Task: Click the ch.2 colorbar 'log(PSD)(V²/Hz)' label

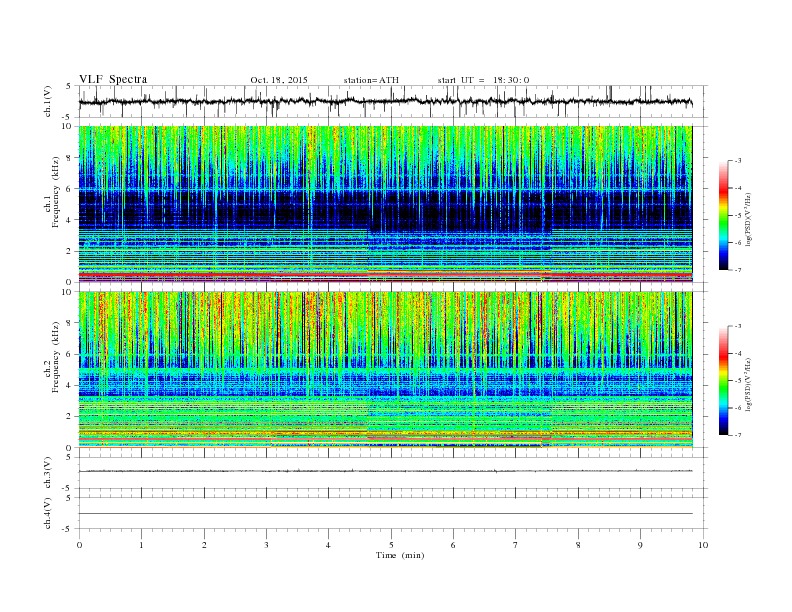Action: coord(749,384)
